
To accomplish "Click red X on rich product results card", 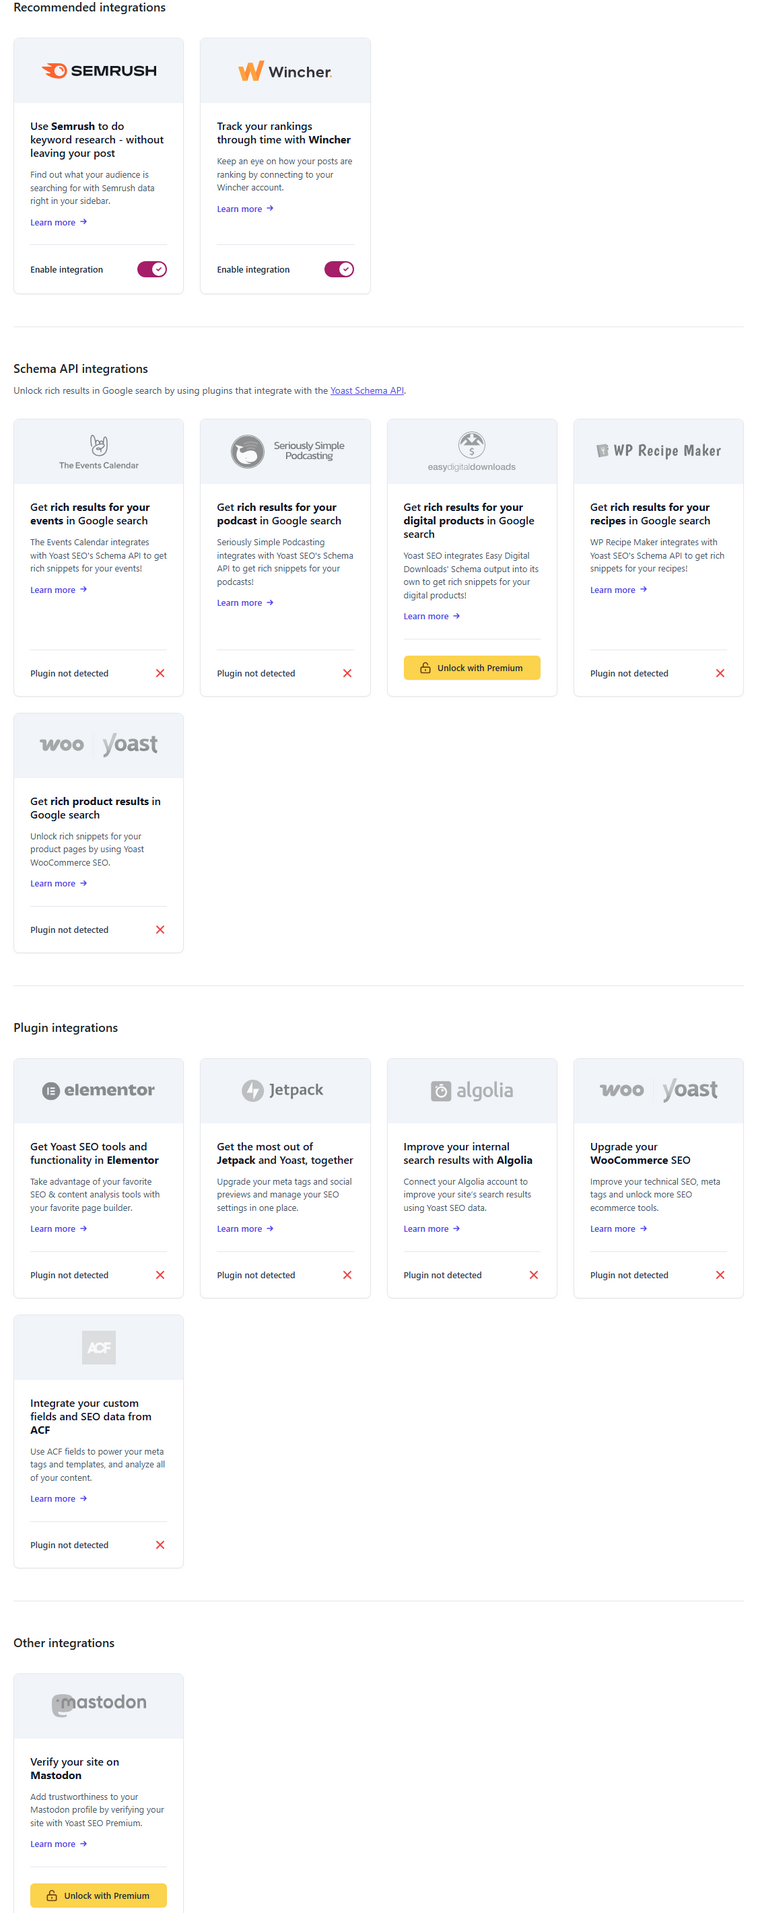I will click(x=160, y=930).
